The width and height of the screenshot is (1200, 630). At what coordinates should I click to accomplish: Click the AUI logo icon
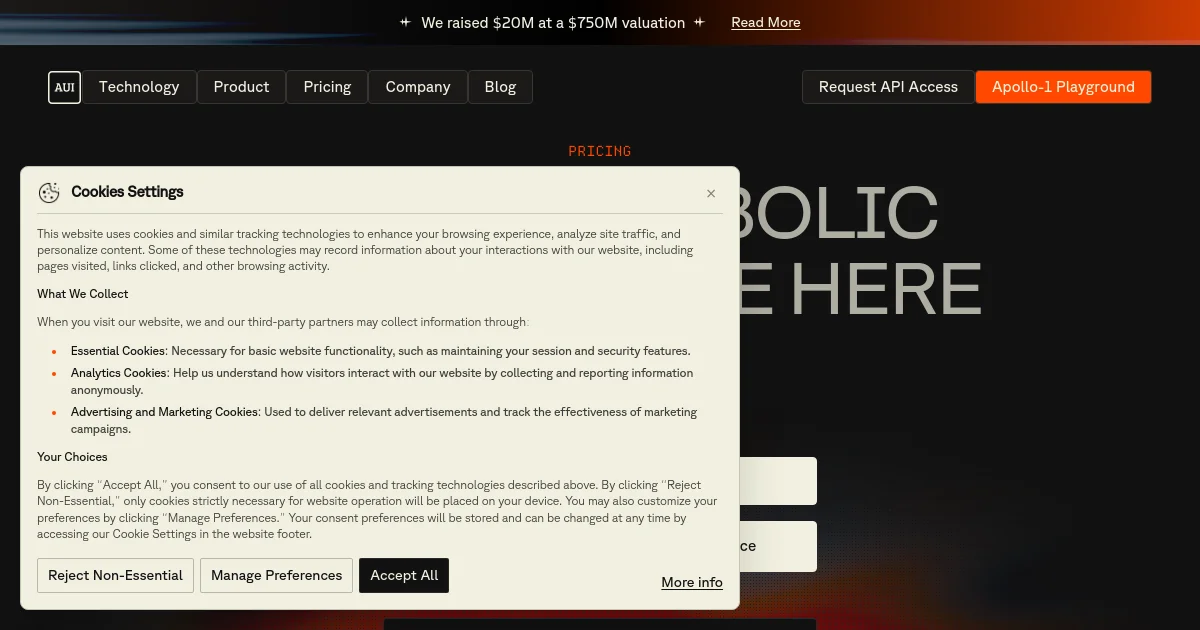64,87
